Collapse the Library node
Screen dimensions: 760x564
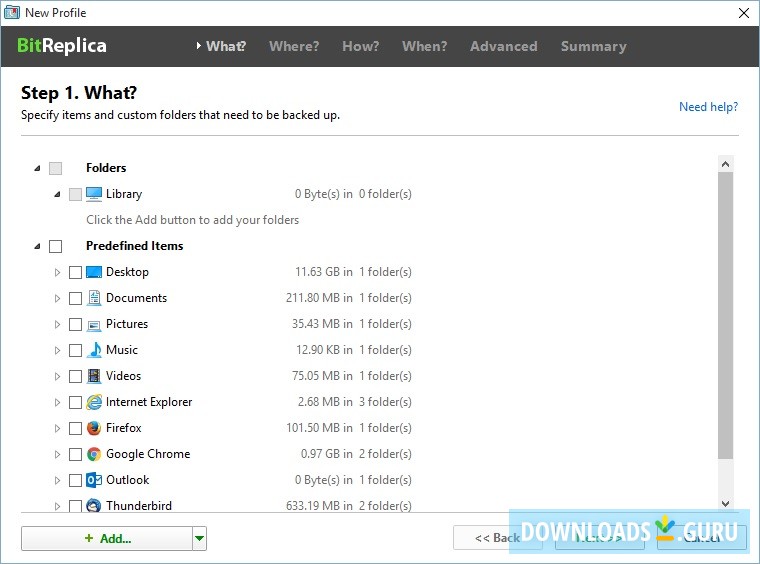point(57,194)
